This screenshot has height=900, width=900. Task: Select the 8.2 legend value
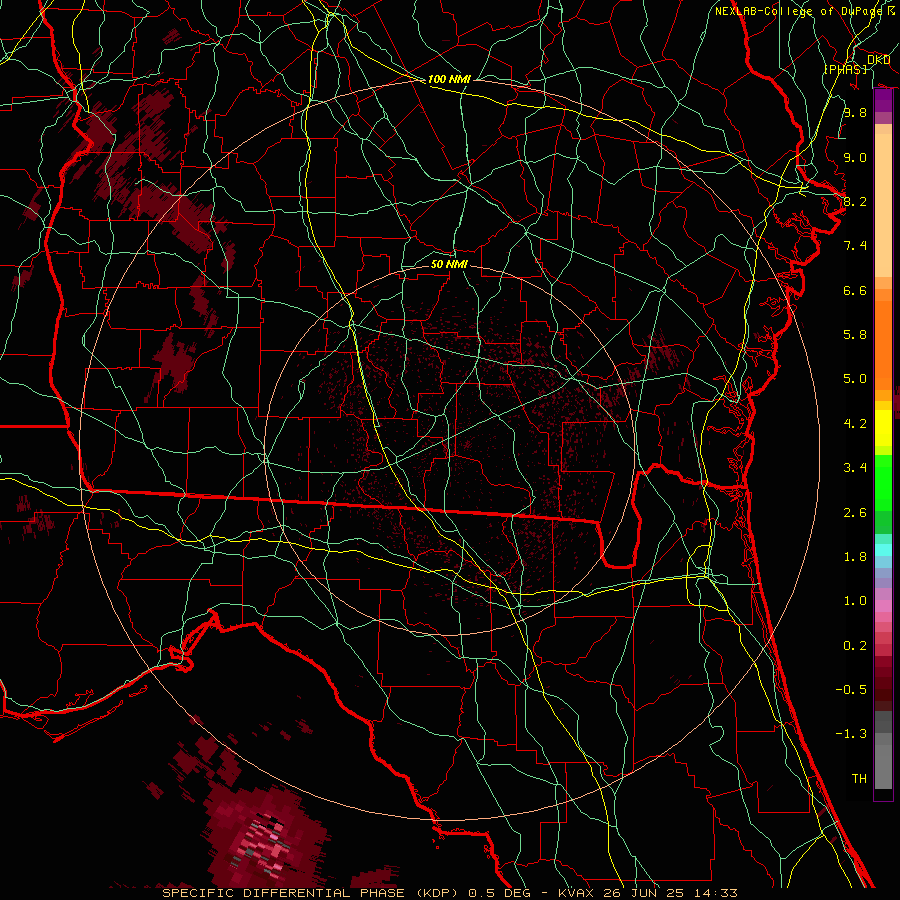pyautogui.click(x=855, y=201)
